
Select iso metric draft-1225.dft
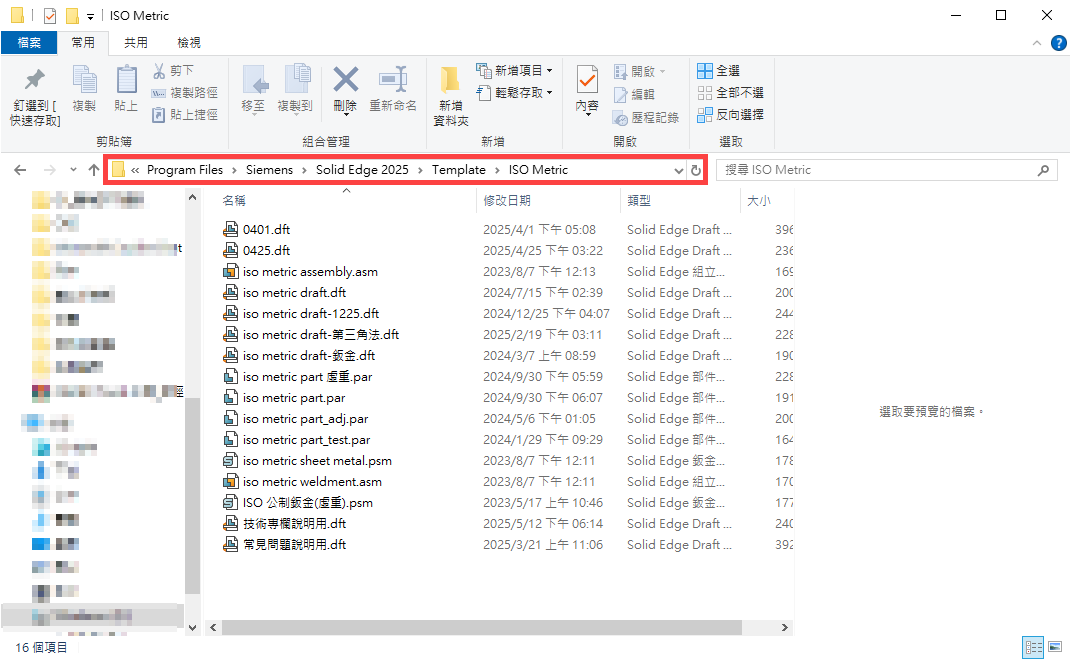311,314
